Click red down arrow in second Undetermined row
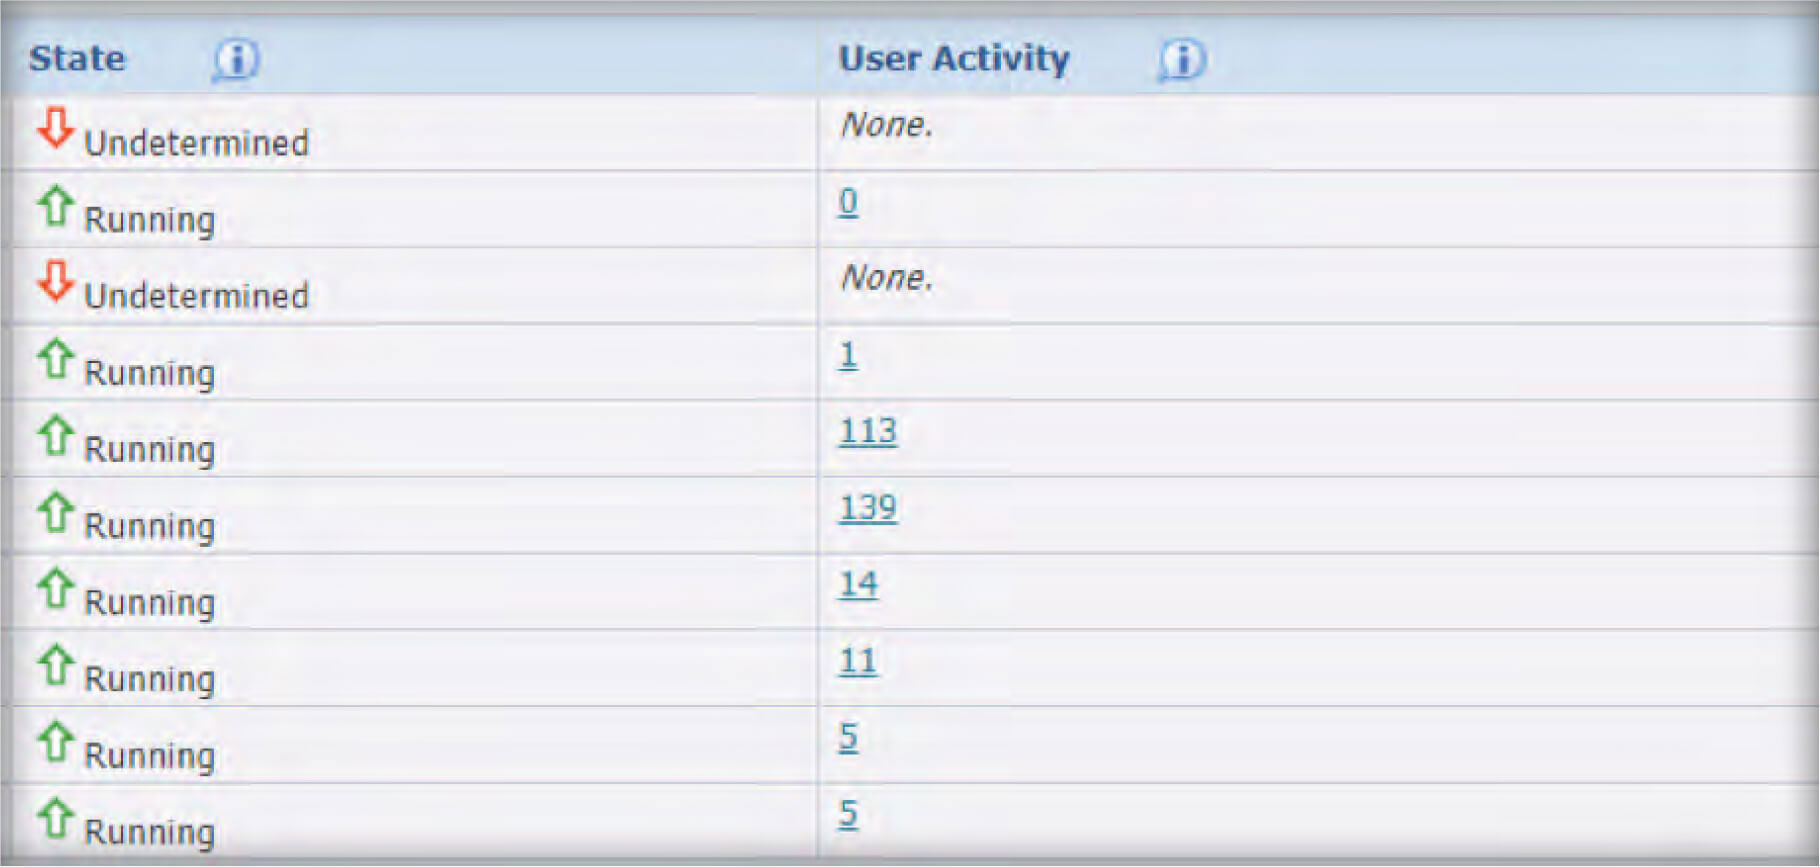The width and height of the screenshot is (1820, 867). [x=55, y=281]
